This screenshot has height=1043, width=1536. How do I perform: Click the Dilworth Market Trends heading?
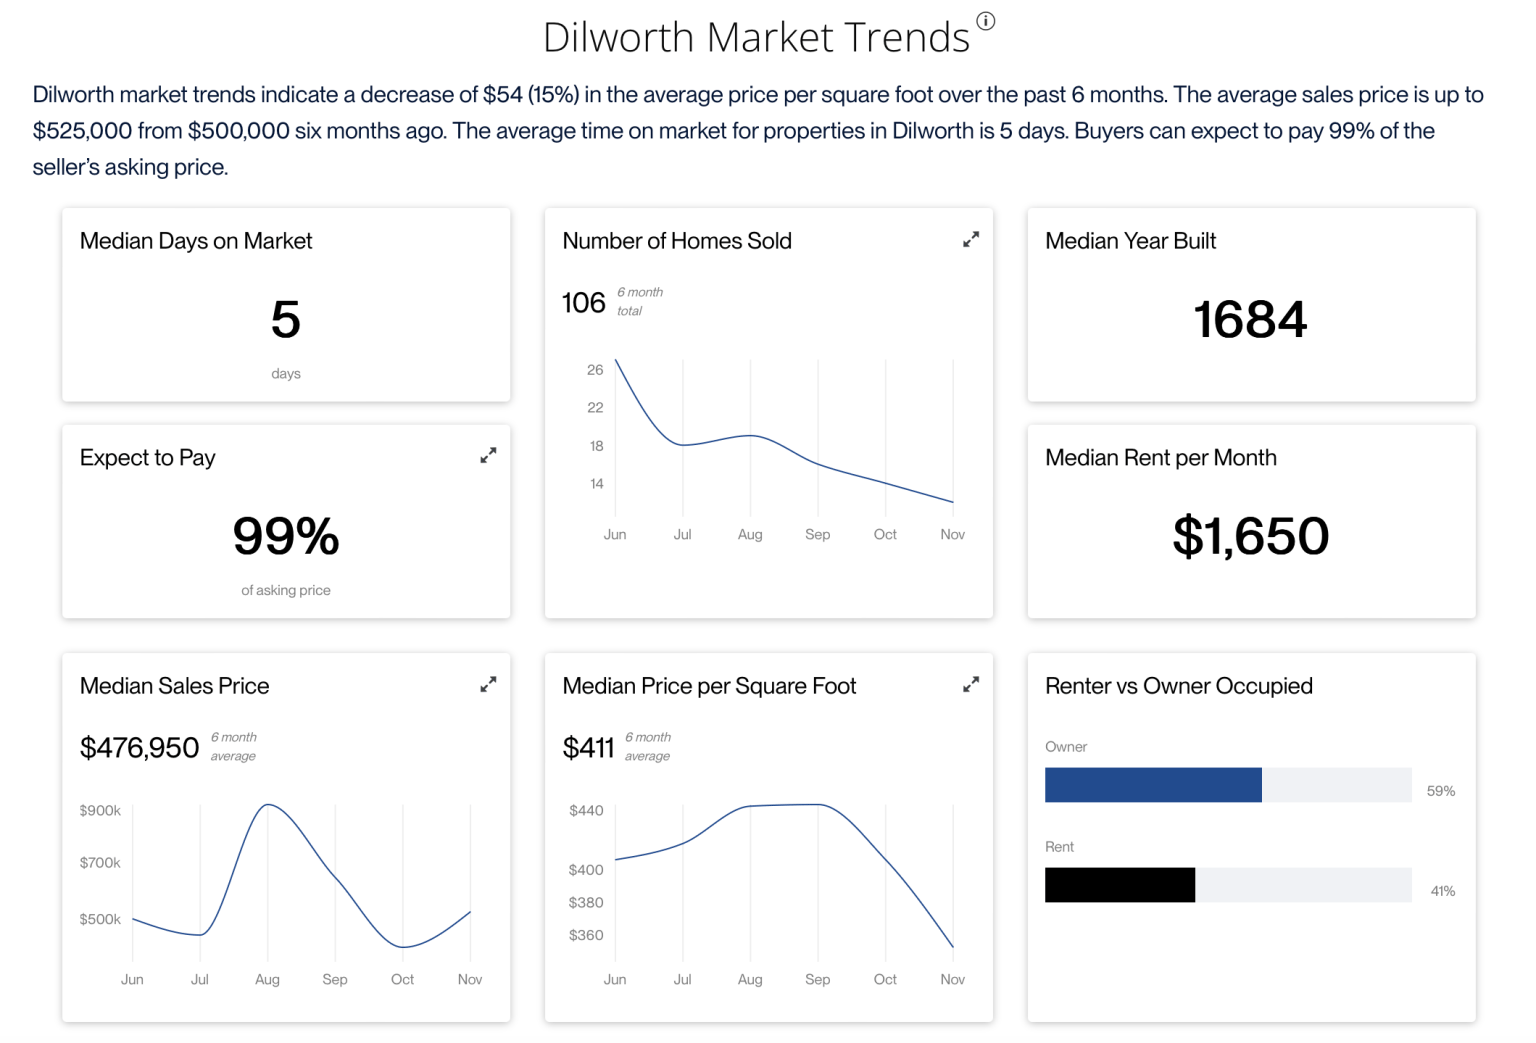[x=756, y=38]
